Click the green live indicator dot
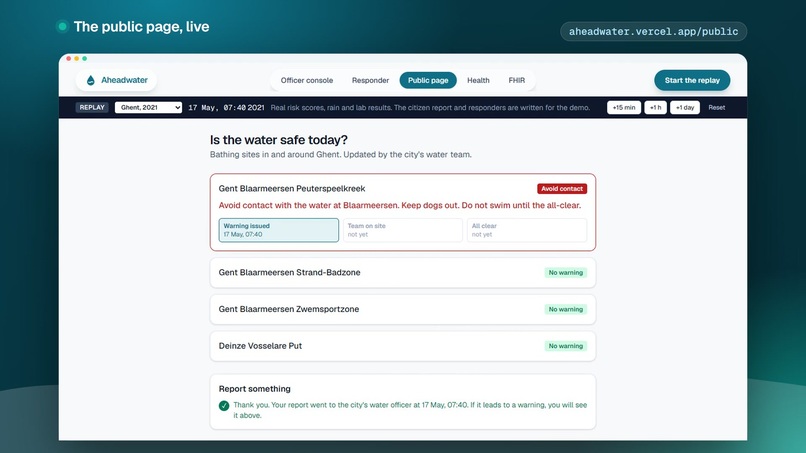Screen dimensions: 806x453 coord(62,26)
